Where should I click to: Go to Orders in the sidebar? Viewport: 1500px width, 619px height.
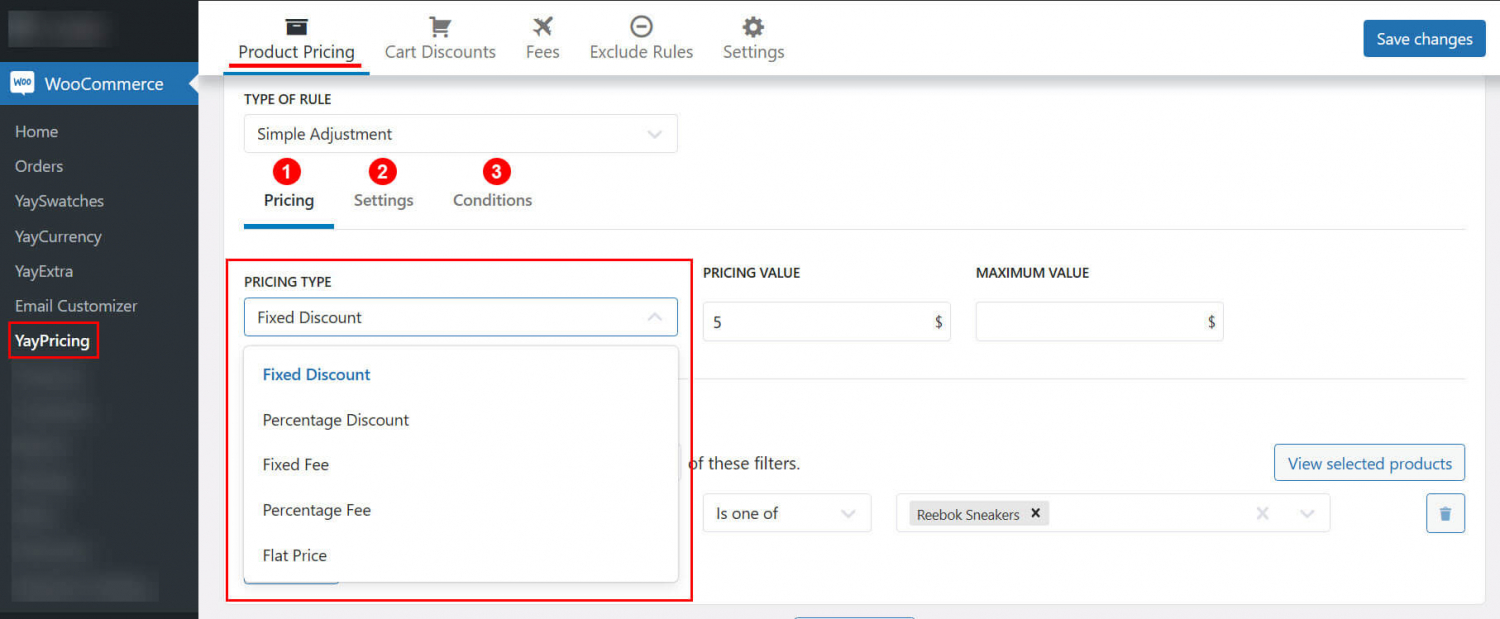coord(41,166)
